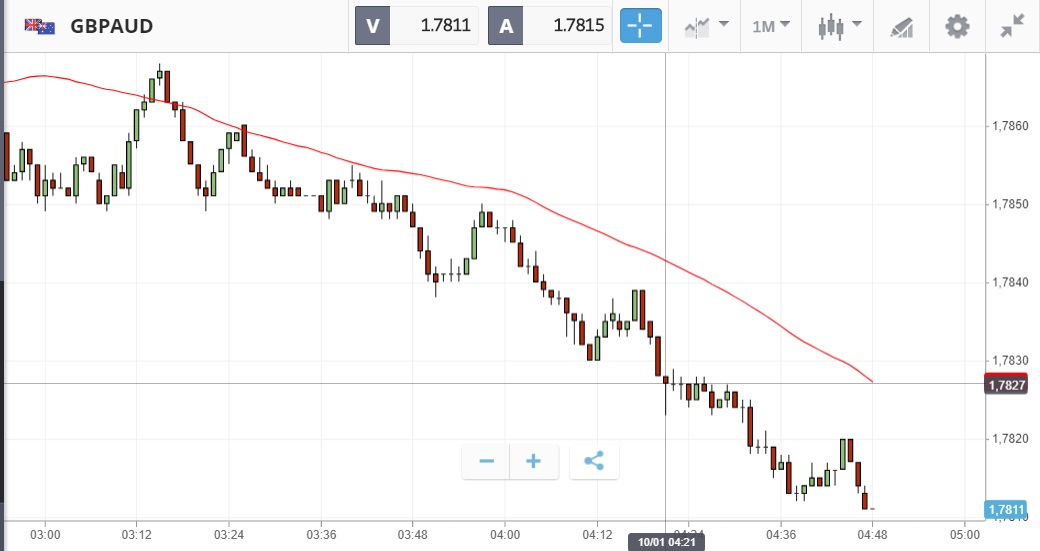This screenshot has width=1040, height=551.
Task: Zoom out with the minus button
Action: pos(487,461)
